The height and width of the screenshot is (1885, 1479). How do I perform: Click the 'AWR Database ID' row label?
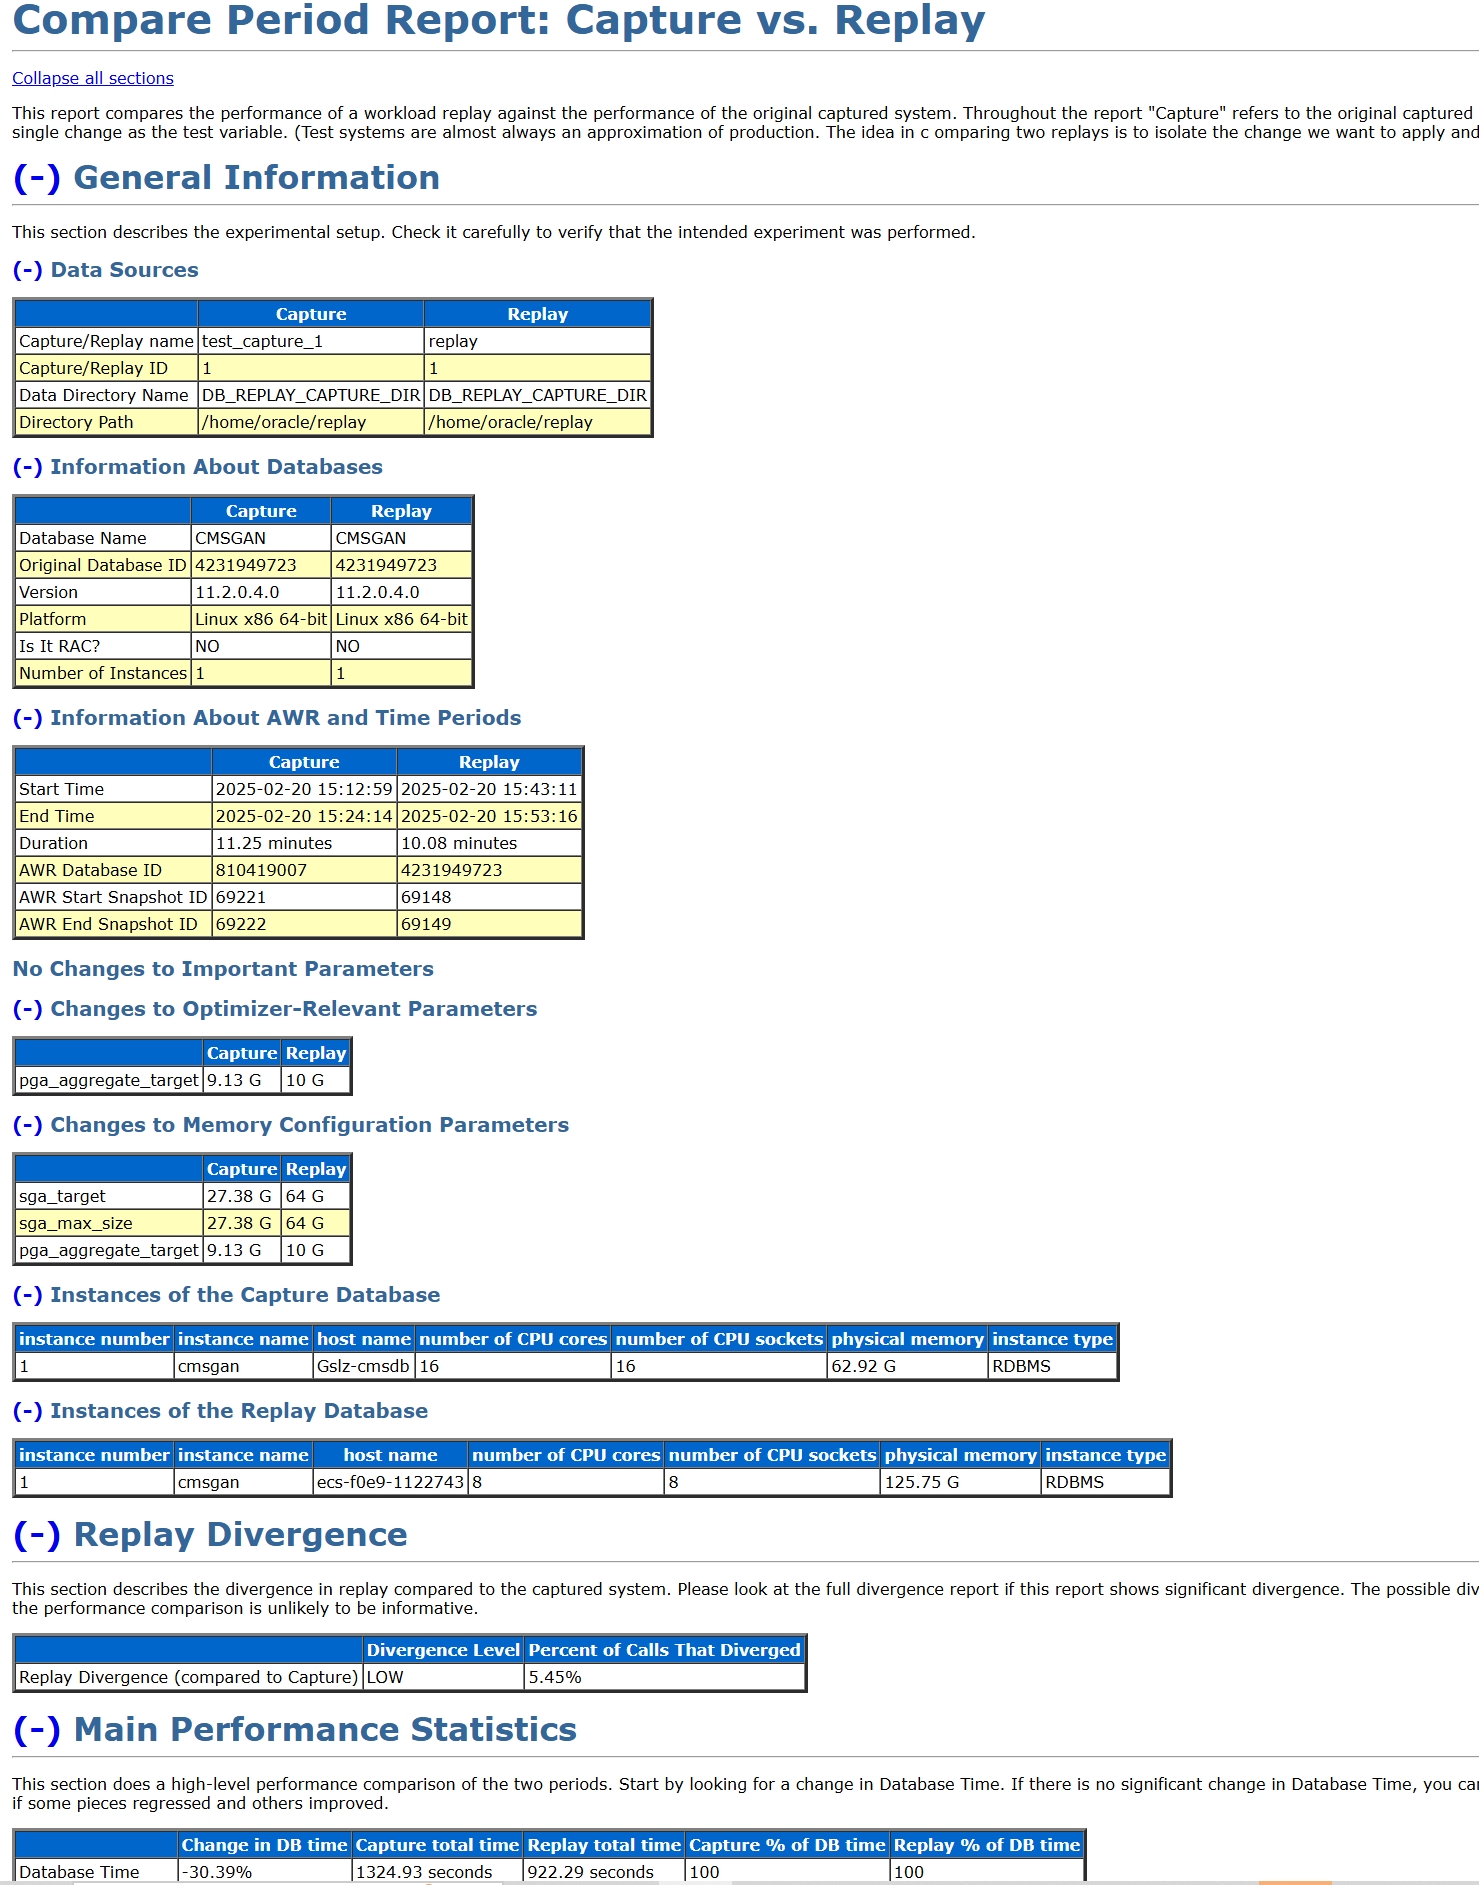click(113, 870)
